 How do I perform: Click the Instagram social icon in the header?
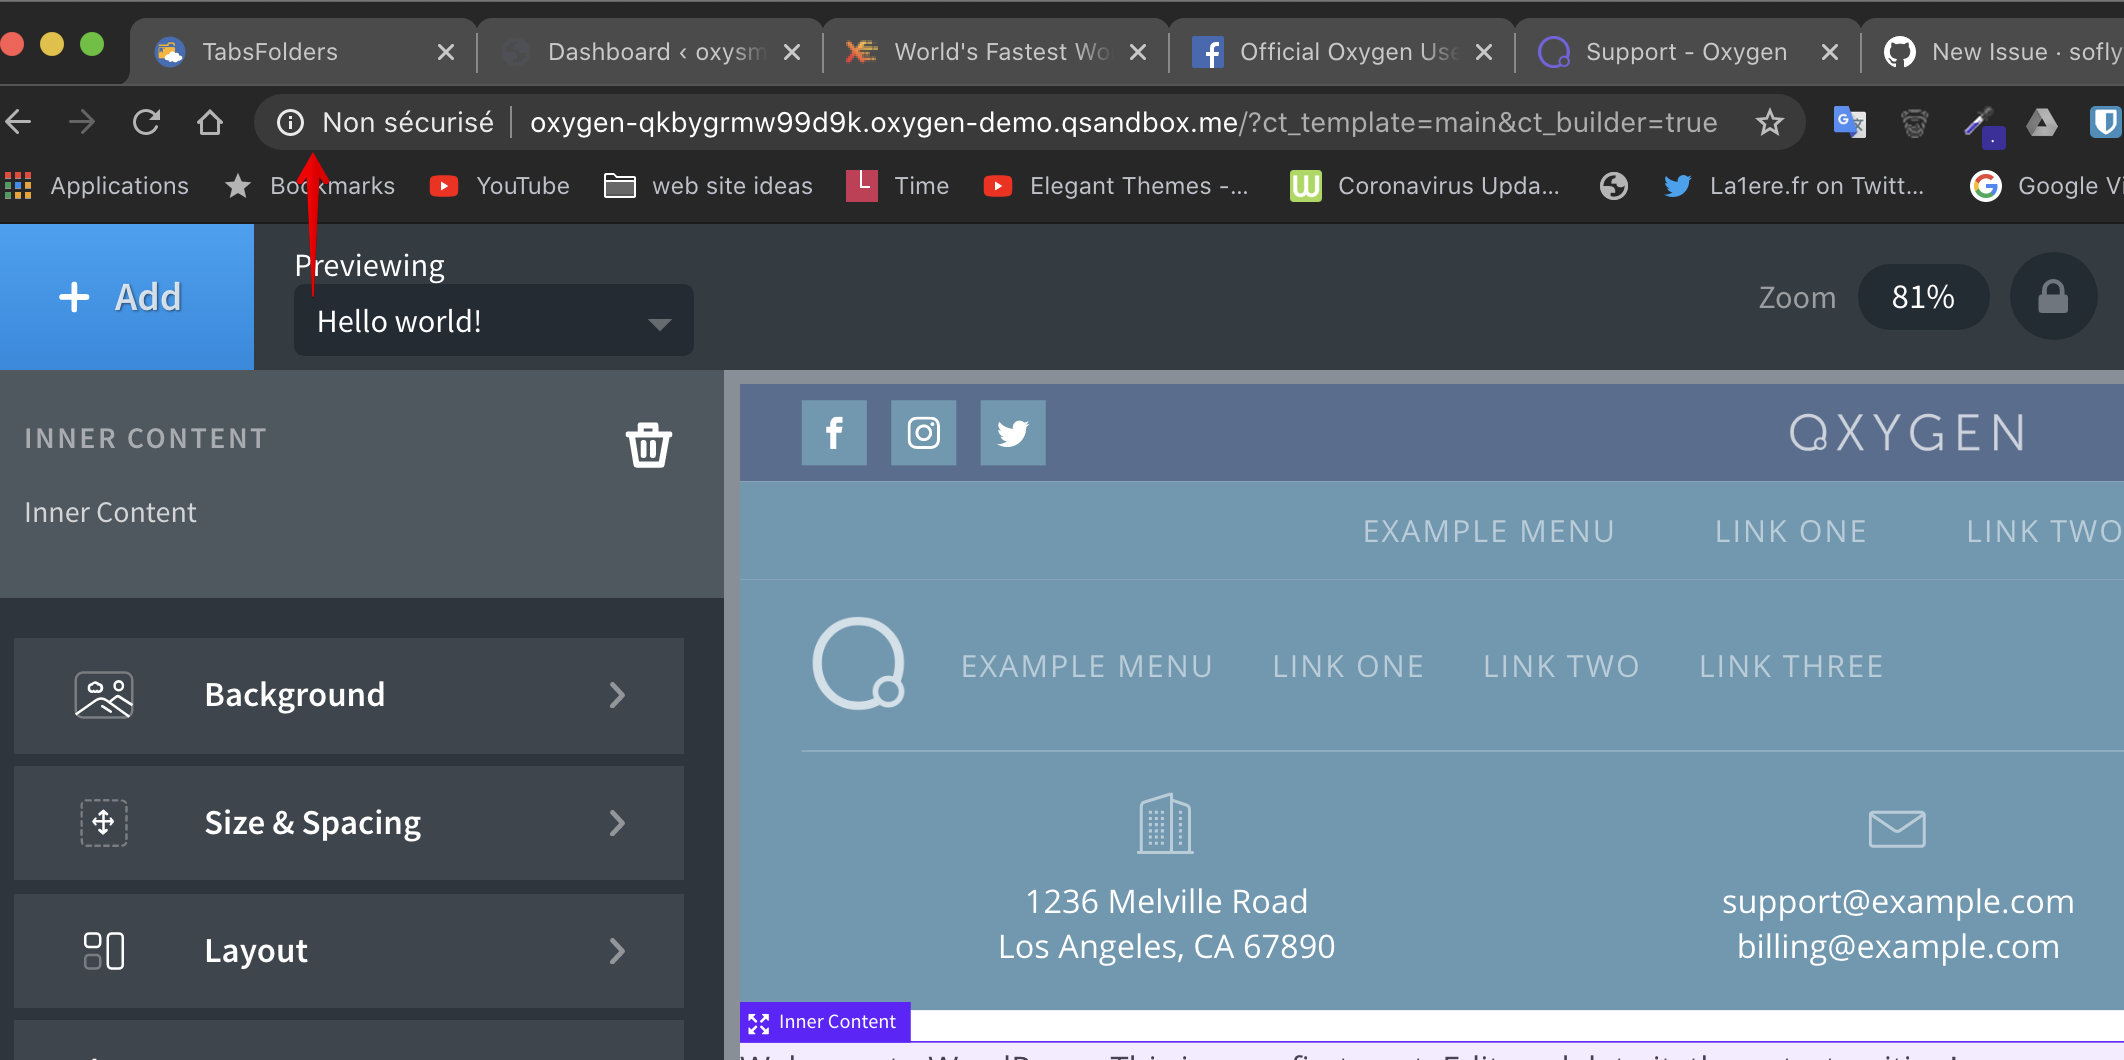pos(923,433)
